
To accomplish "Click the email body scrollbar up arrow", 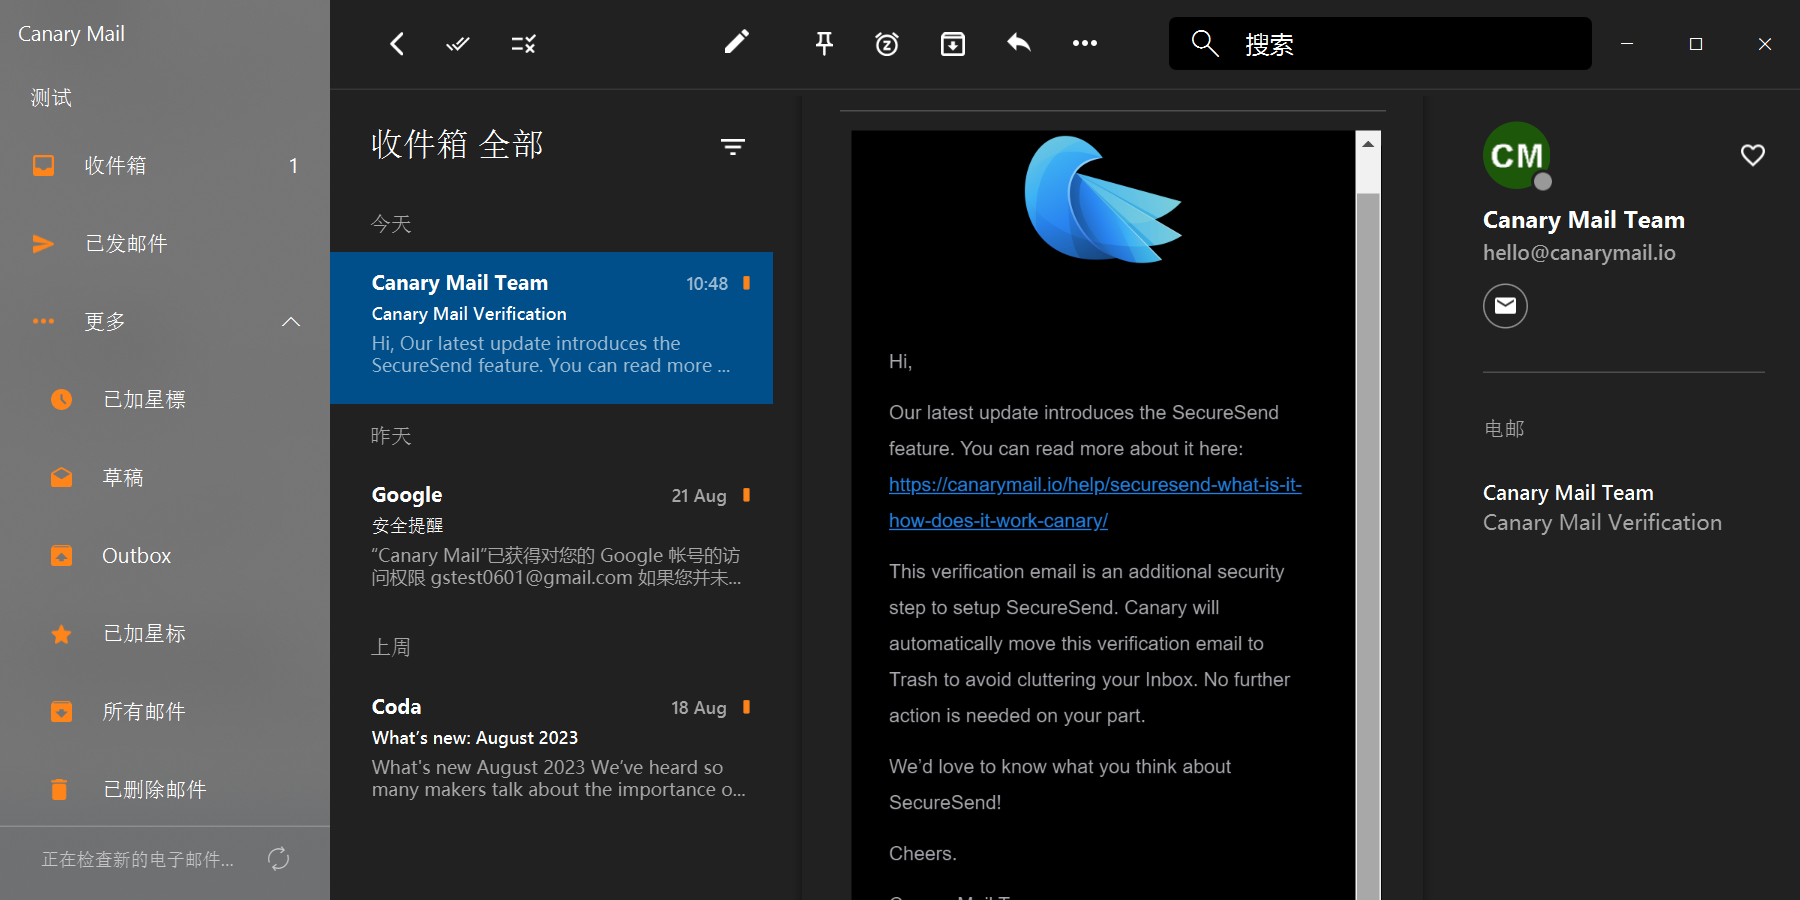I will pyautogui.click(x=1368, y=144).
